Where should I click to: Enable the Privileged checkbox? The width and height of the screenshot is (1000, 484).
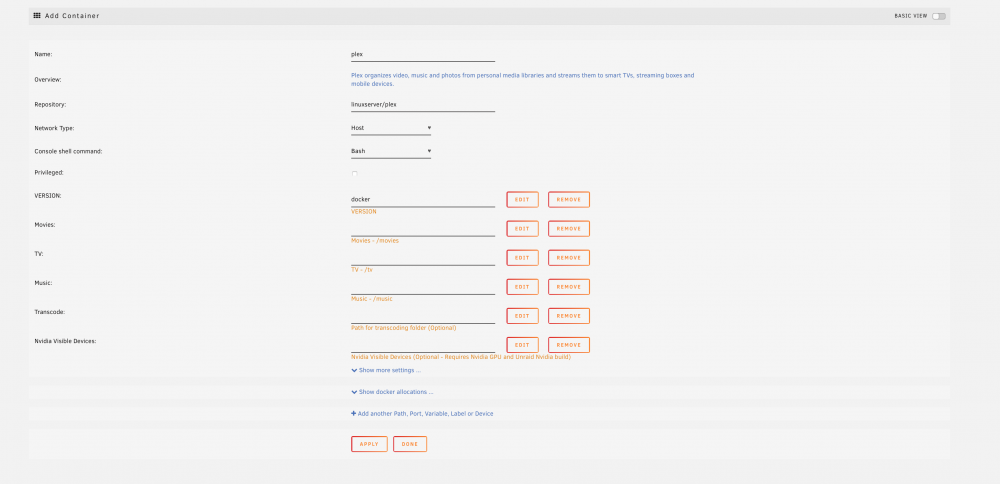coord(355,173)
